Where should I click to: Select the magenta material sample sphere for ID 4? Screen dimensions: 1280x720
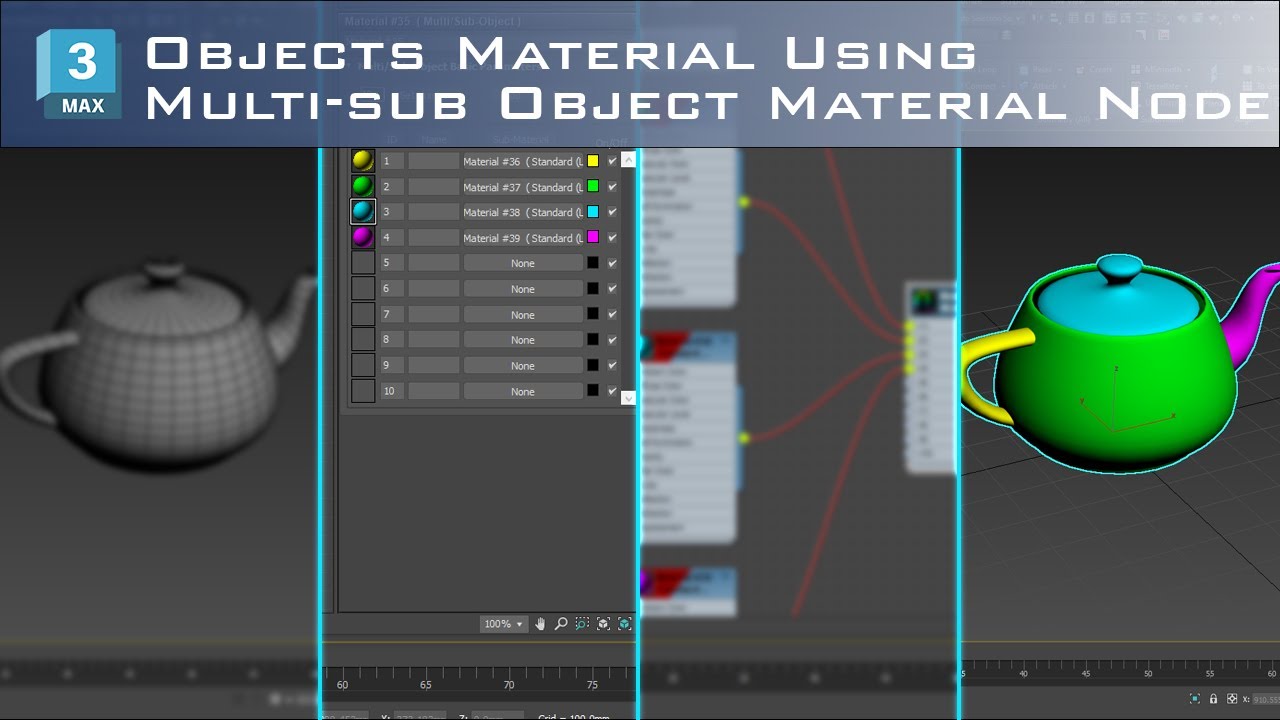(x=363, y=238)
